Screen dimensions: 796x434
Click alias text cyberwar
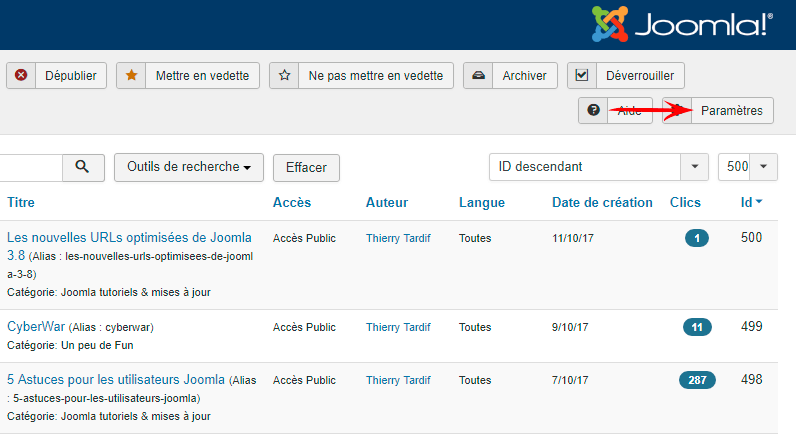pos(111,327)
